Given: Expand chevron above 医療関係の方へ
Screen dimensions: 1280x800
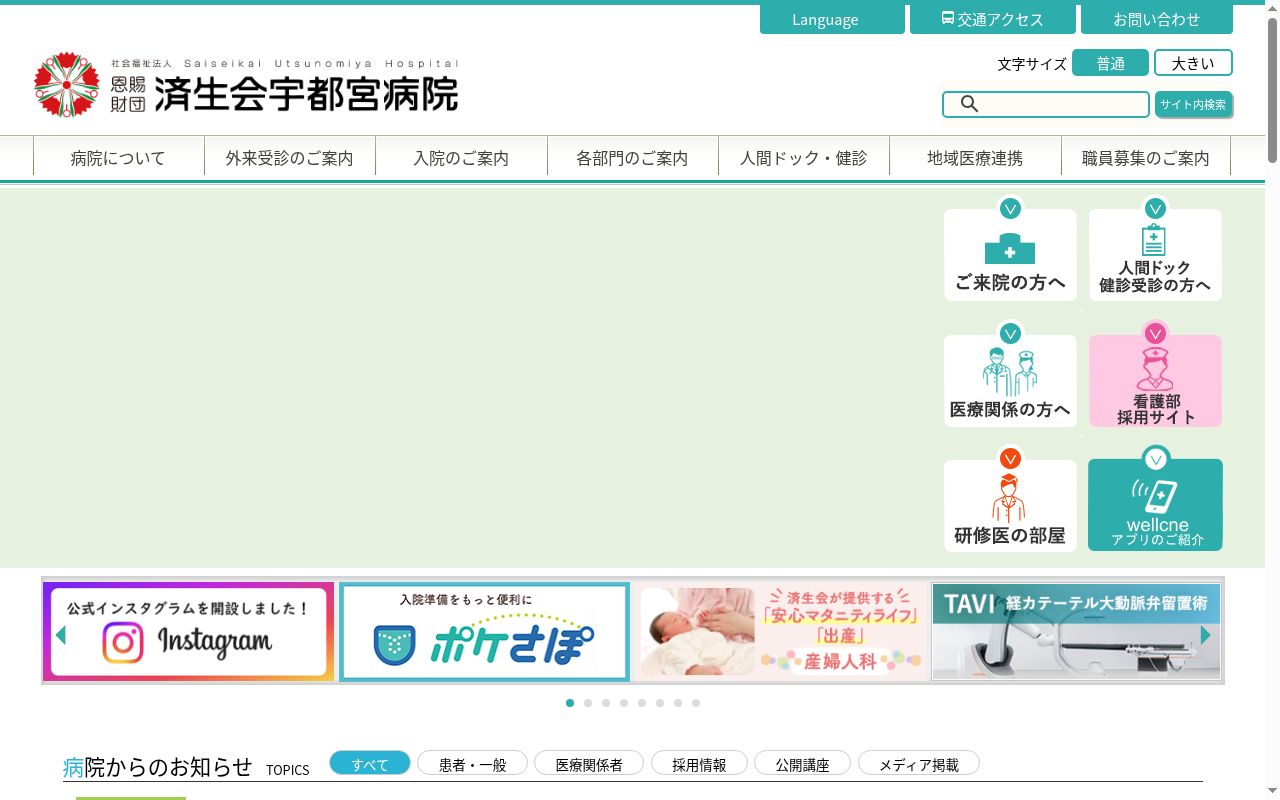Looking at the screenshot, I should pos(1010,334).
